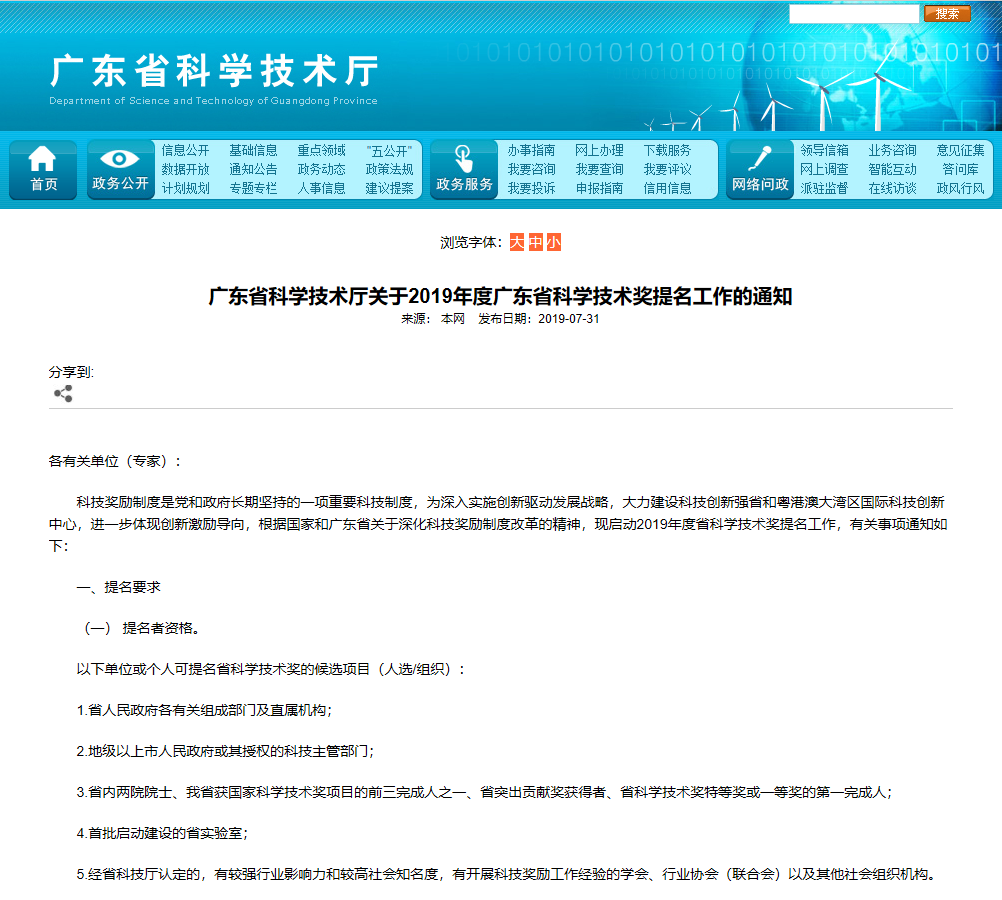The width and height of the screenshot is (1002, 900).
Task: Open the 智能互动 link
Action: pos(892,169)
